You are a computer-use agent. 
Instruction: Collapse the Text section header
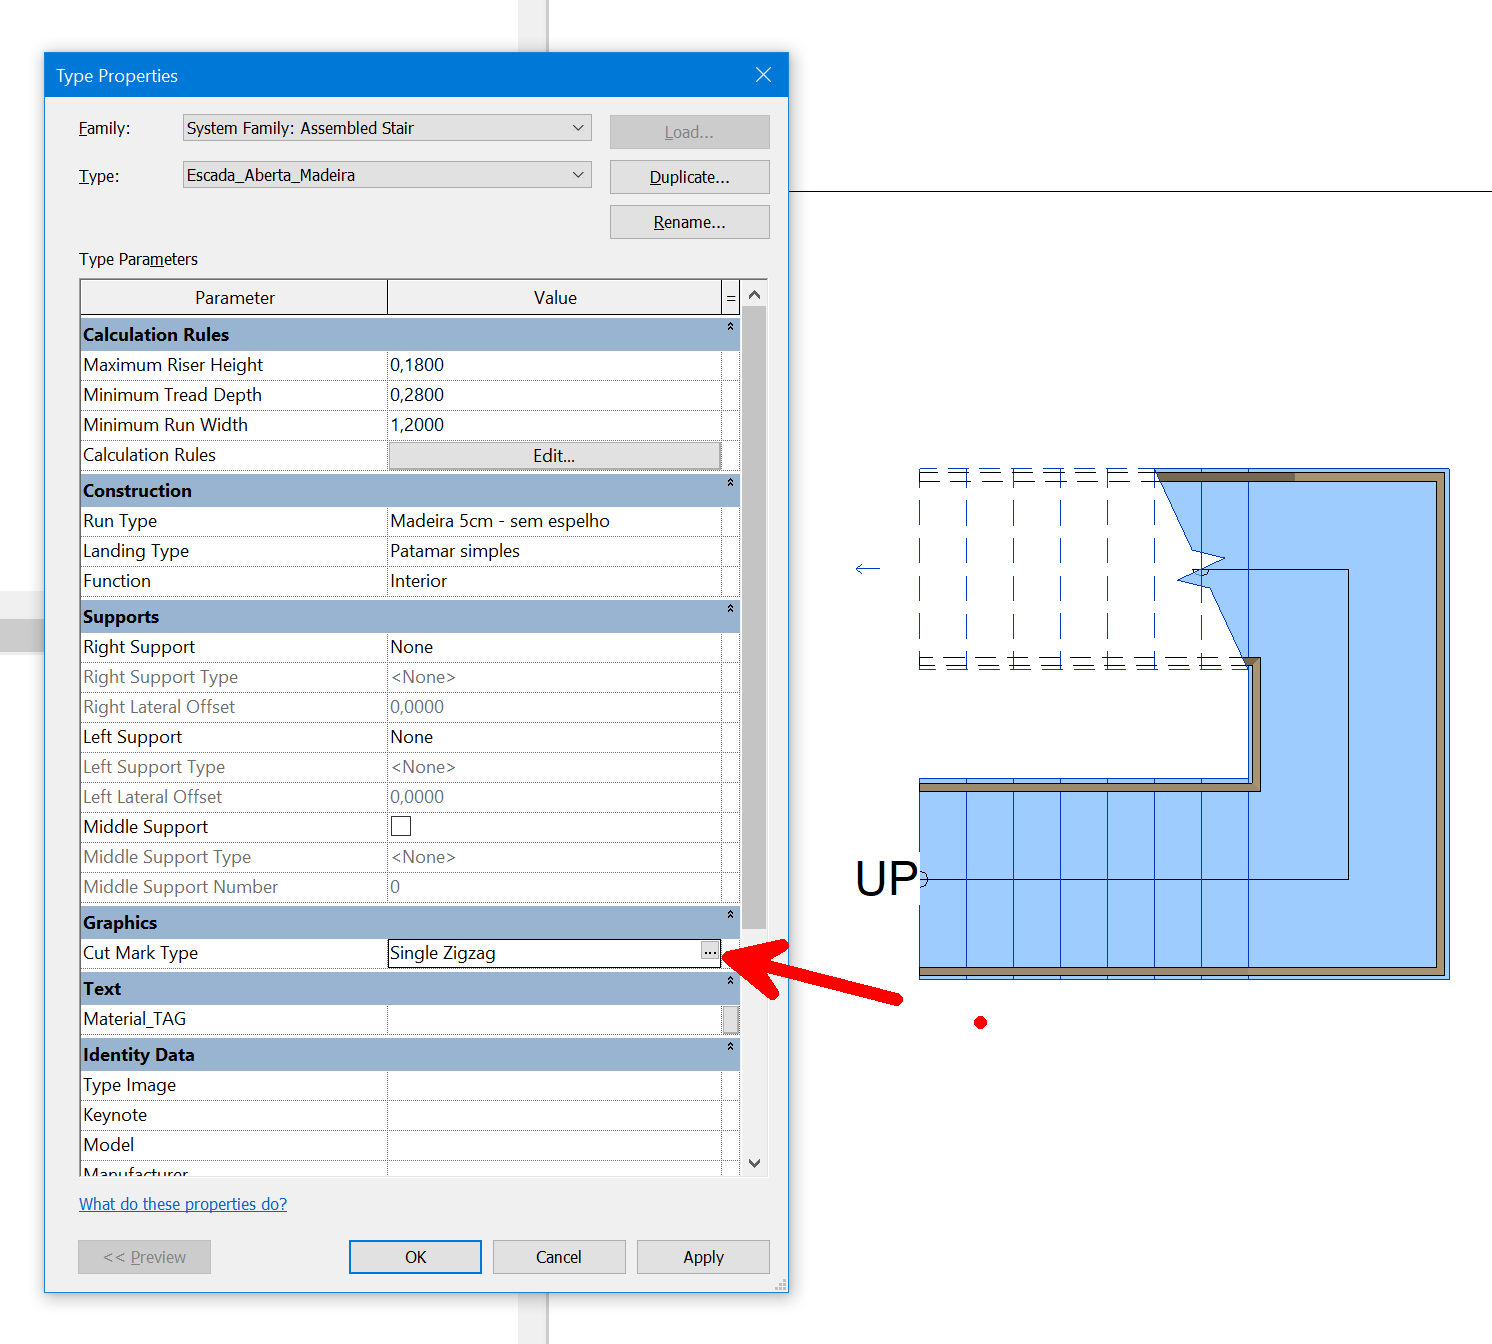729,979
